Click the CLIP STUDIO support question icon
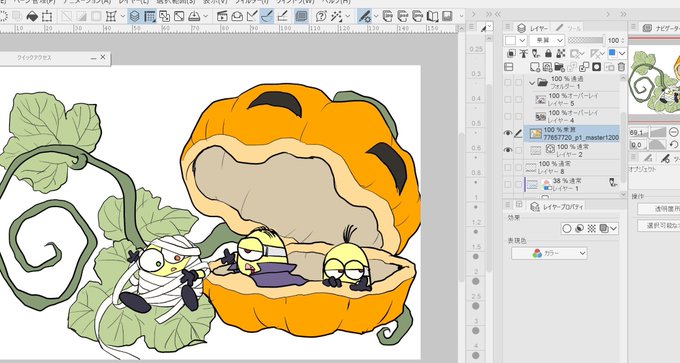The height and width of the screenshot is (363, 680). [321, 17]
